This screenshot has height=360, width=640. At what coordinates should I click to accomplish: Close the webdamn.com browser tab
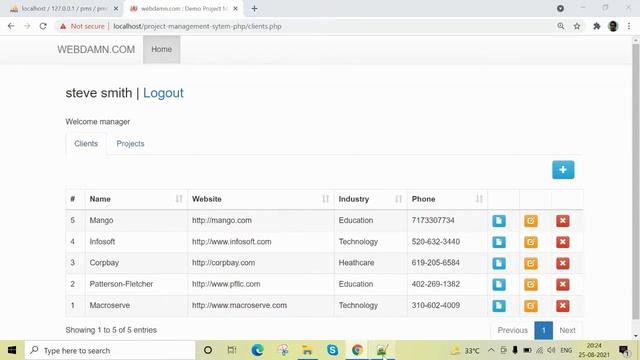(x=236, y=9)
